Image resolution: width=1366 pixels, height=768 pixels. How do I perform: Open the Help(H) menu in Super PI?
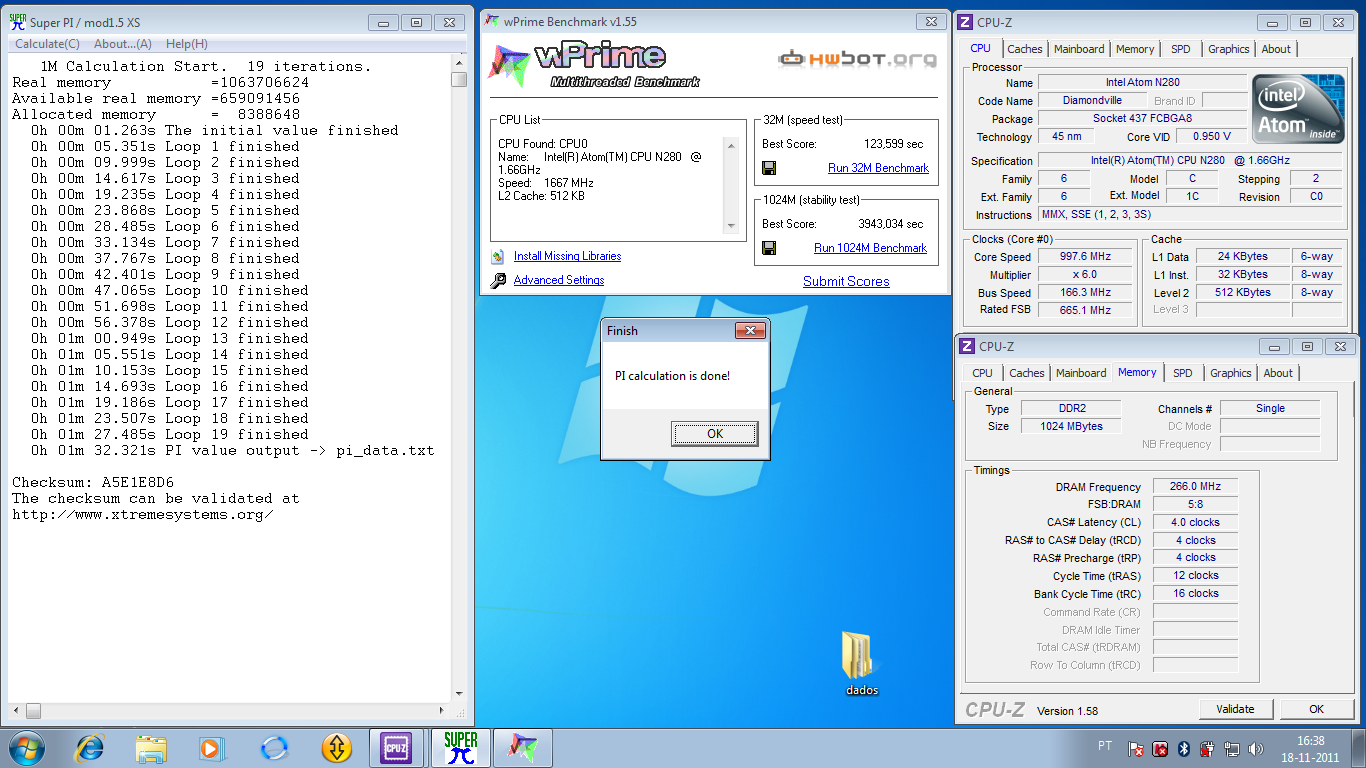[x=187, y=44]
